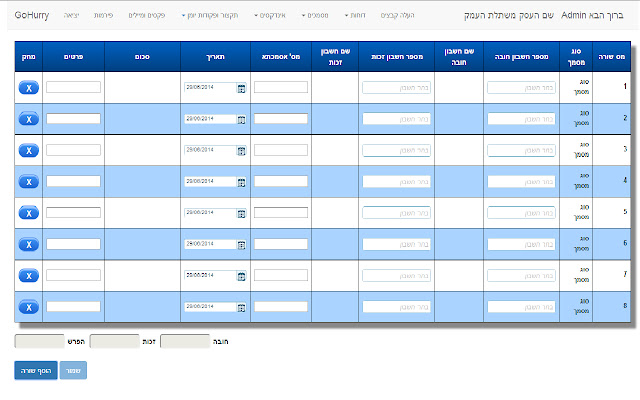640x400 pixels.
Task: Expand the אינדקסים dropdown menu
Action: (x=270, y=16)
